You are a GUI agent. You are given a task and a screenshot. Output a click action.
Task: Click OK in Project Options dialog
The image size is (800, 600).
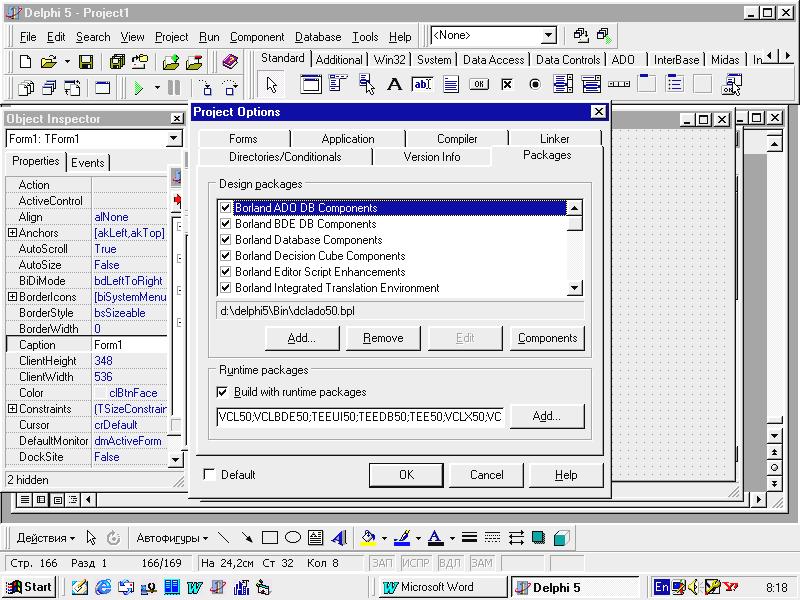406,475
